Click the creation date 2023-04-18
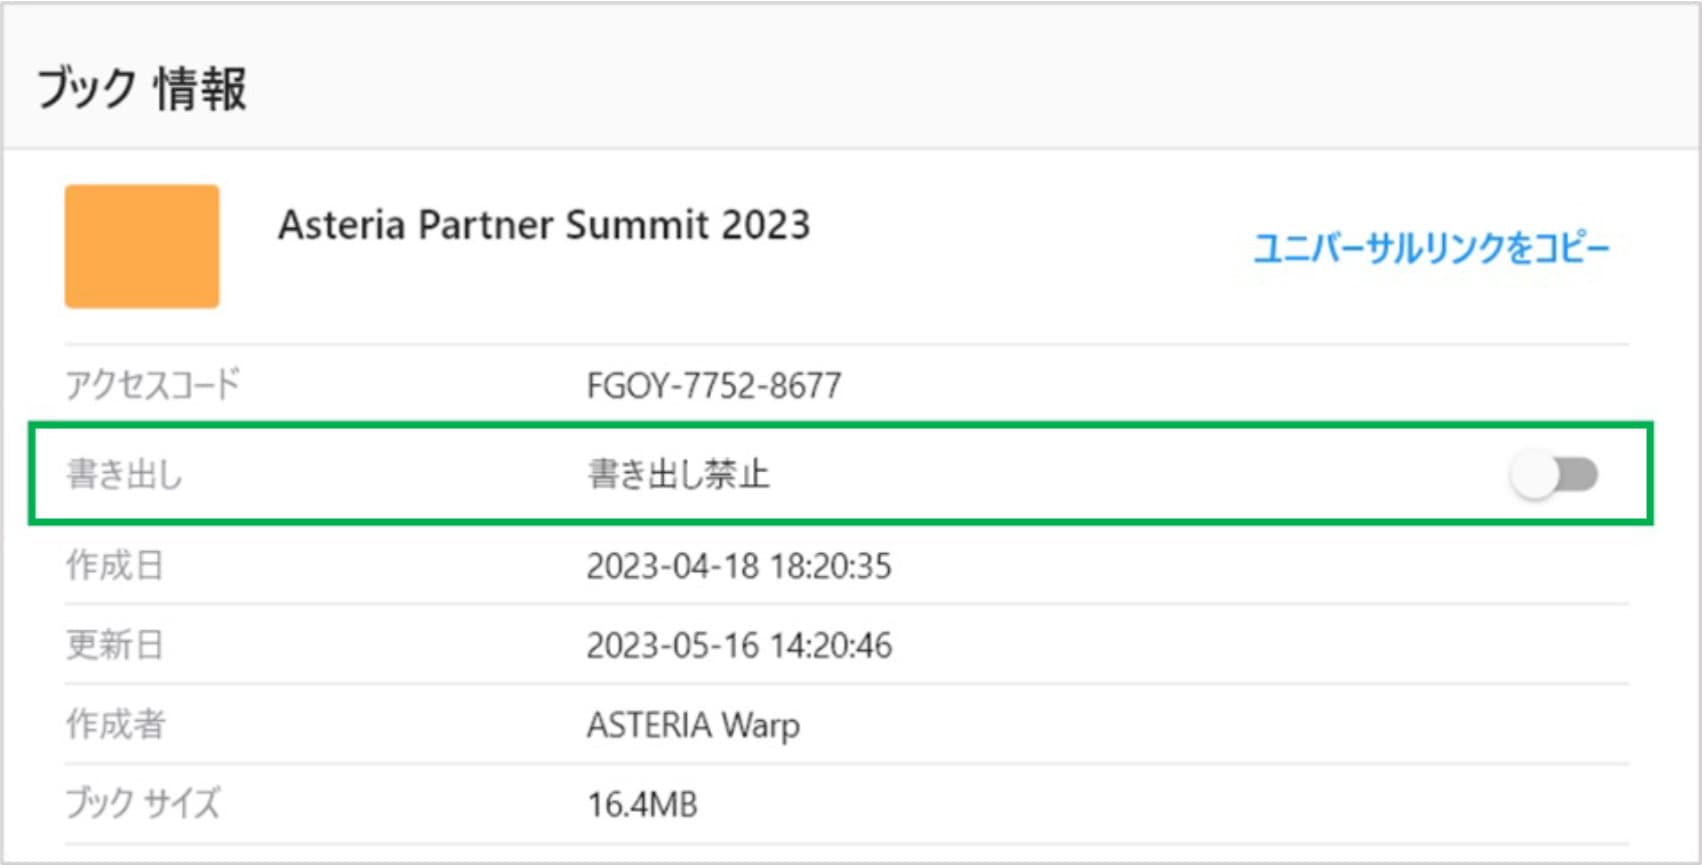The width and height of the screenshot is (1702, 865). 672,566
